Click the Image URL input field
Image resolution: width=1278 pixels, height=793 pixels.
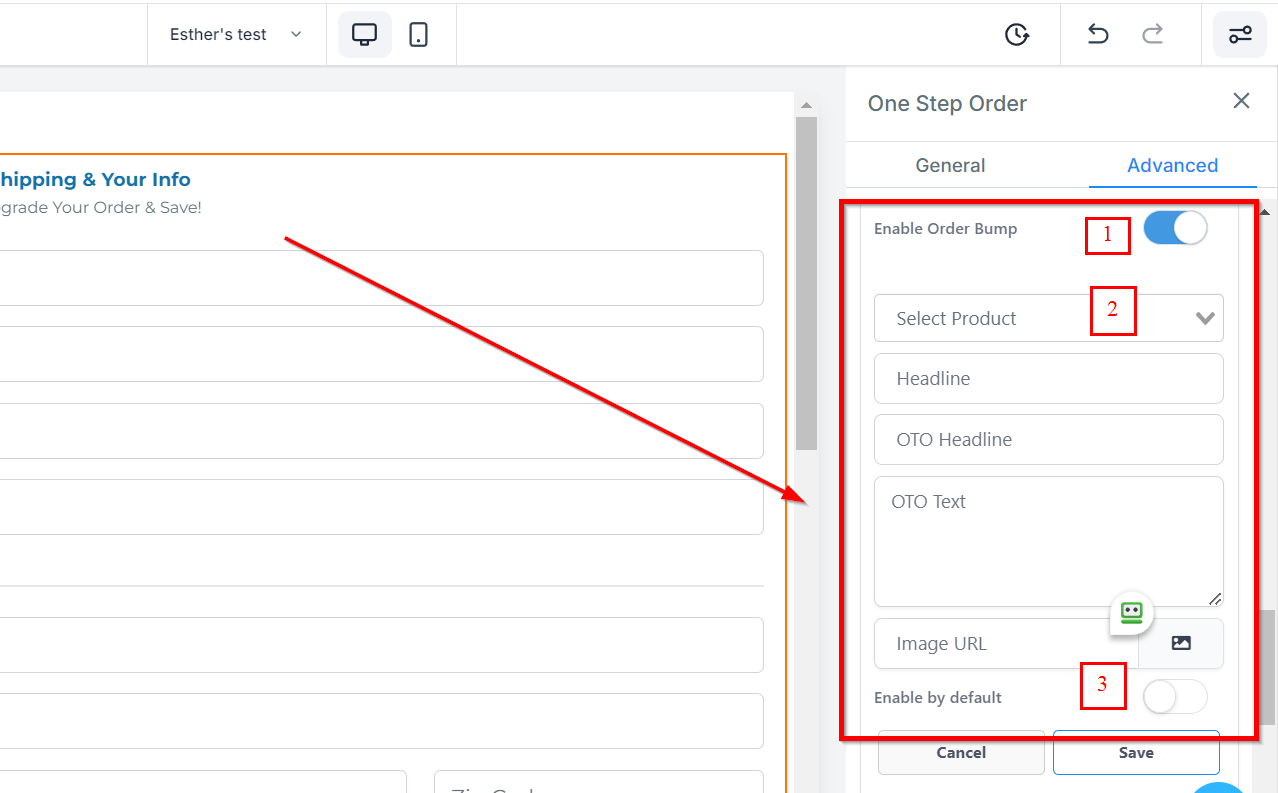coord(1006,643)
